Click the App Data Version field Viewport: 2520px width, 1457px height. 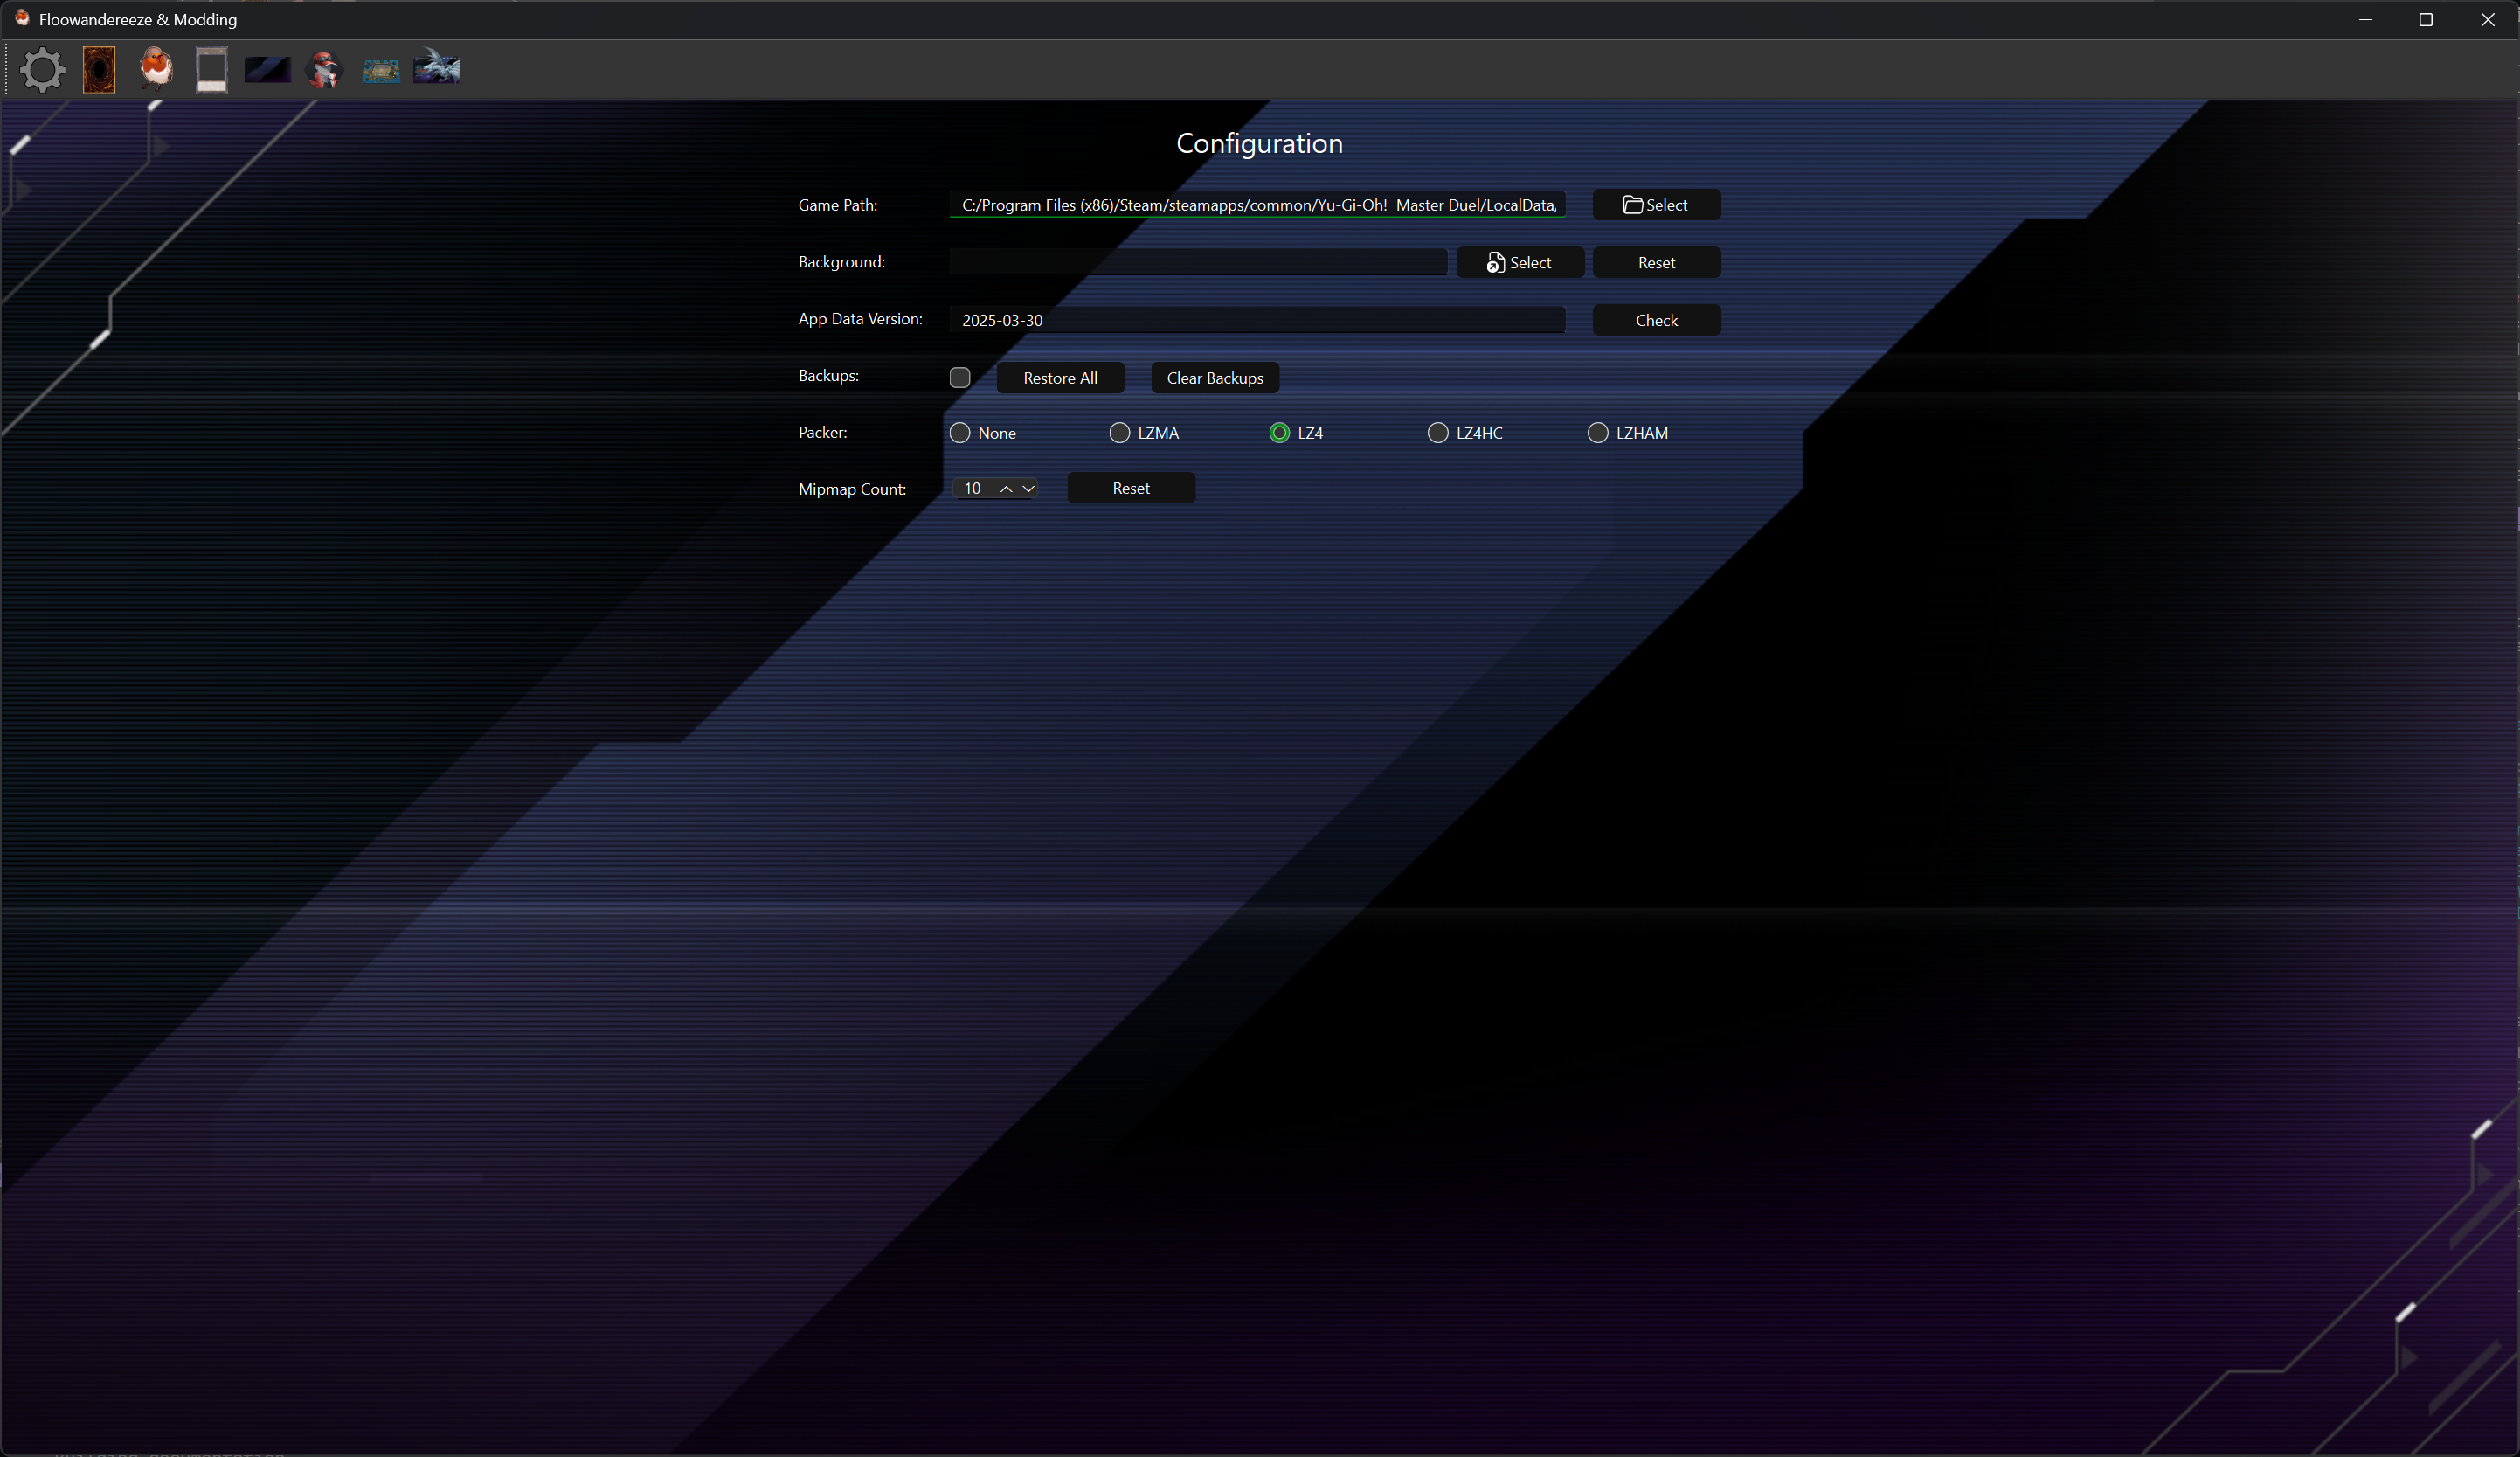click(x=1257, y=320)
